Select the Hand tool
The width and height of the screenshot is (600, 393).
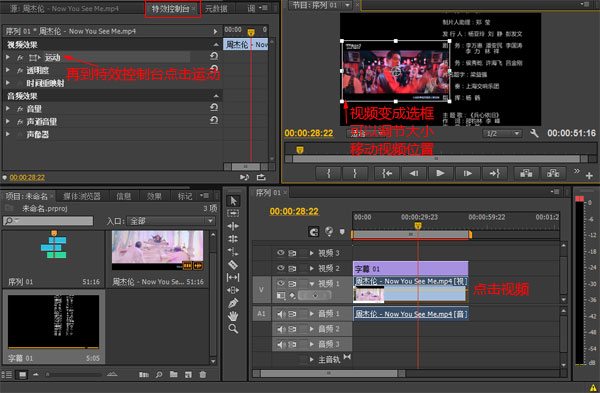coord(233,316)
